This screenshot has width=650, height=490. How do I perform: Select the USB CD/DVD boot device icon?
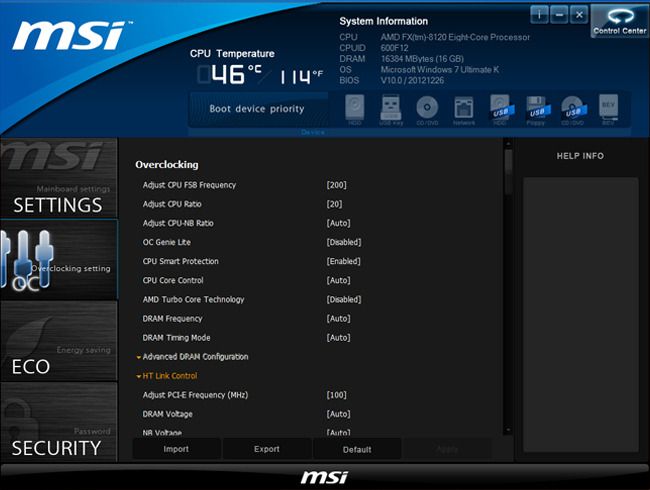pyautogui.click(x=573, y=109)
